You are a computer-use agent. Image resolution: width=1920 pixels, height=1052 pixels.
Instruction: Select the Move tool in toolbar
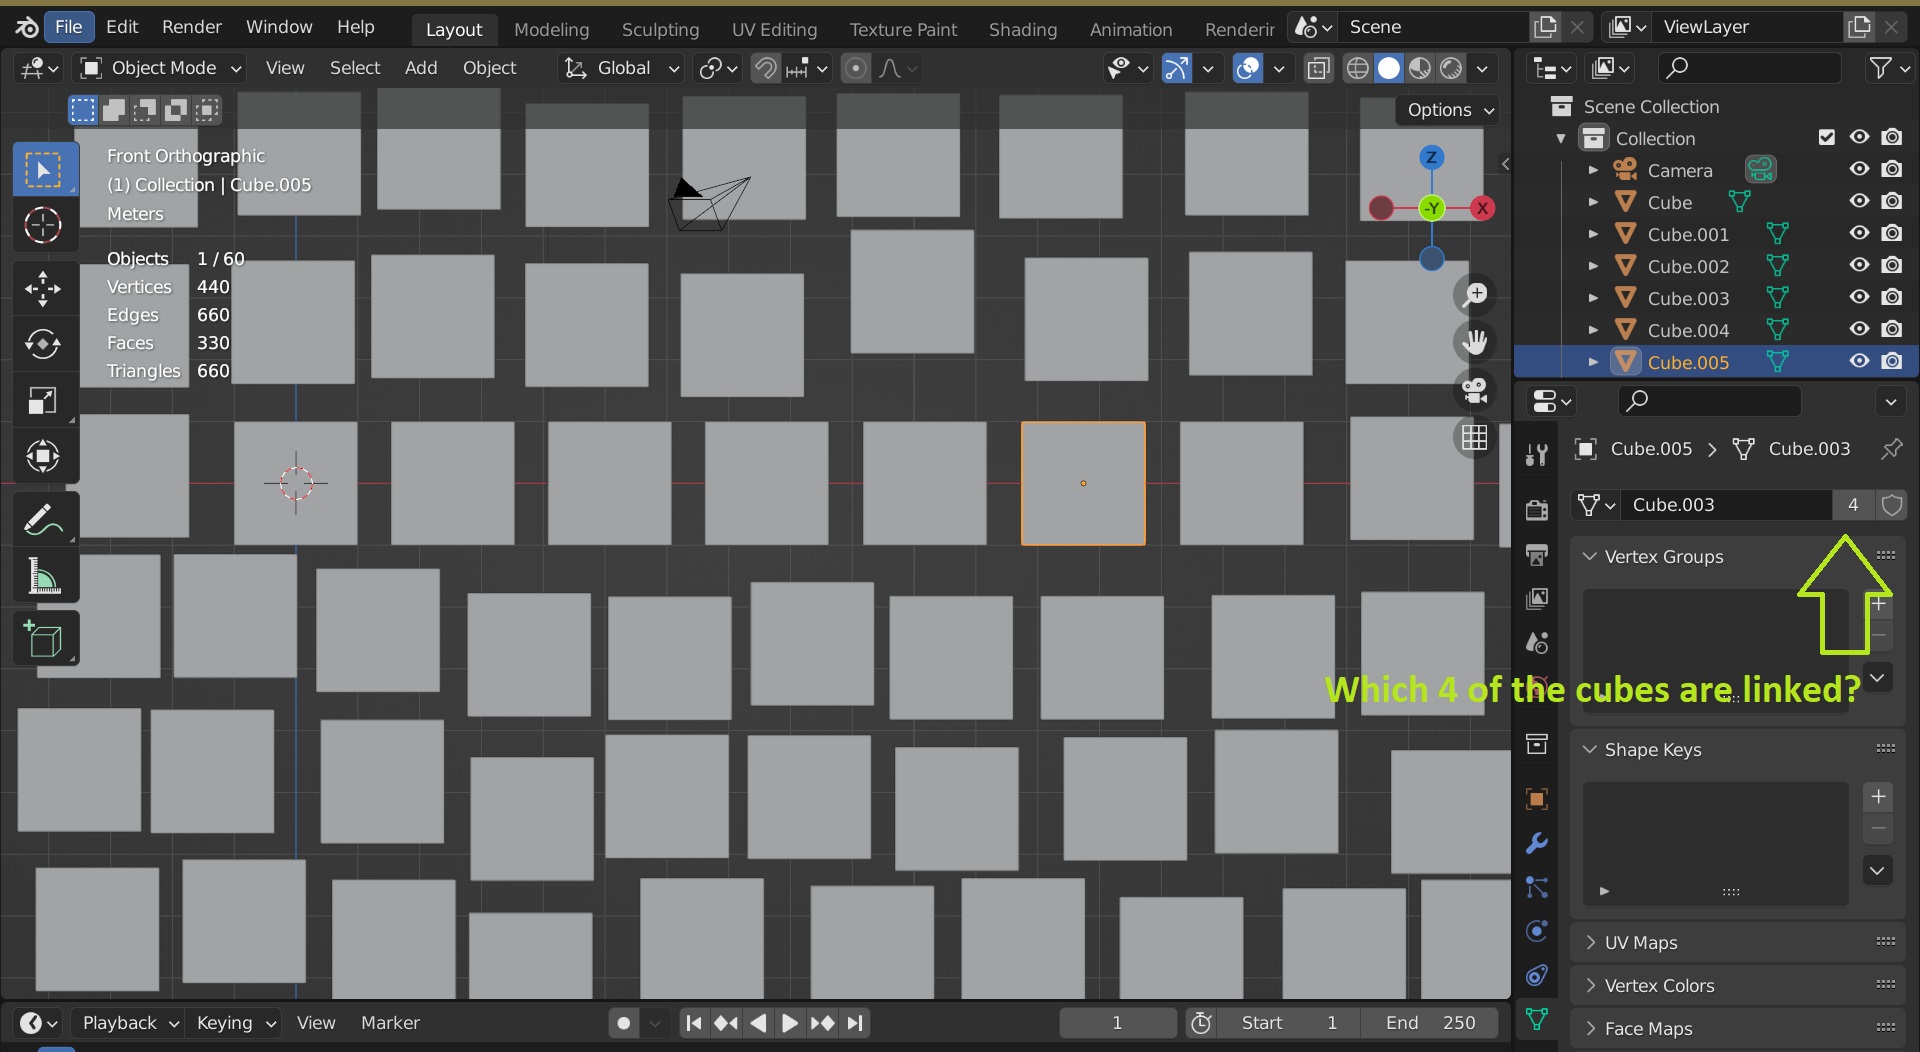[x=42, y=289]
